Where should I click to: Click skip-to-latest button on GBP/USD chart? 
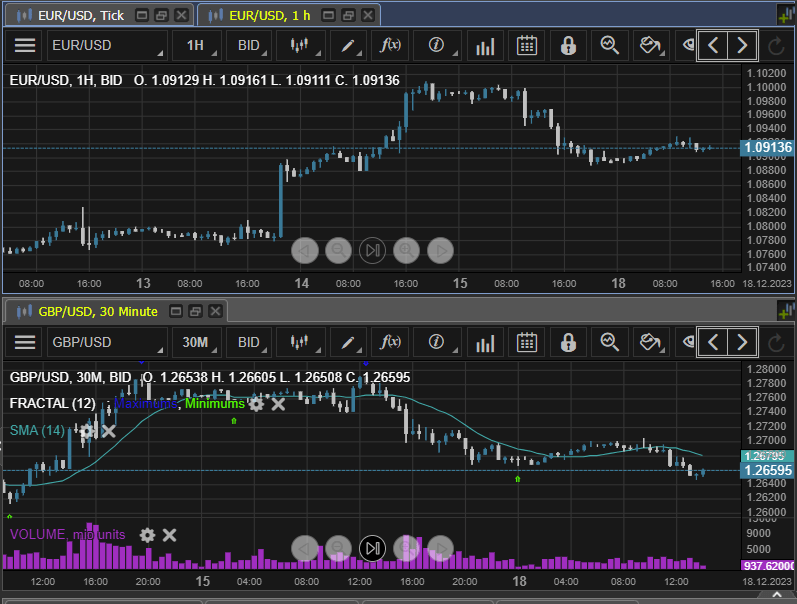pos(373,548)
